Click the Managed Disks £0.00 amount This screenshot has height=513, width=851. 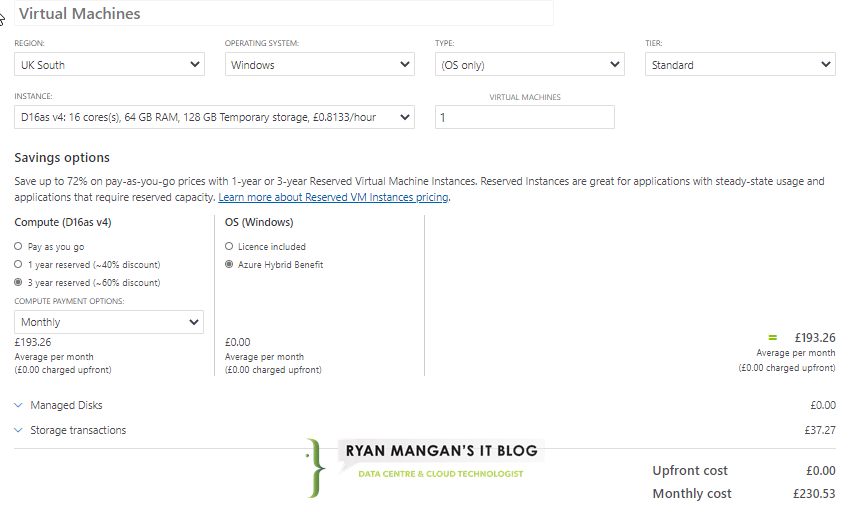(823, 405)
